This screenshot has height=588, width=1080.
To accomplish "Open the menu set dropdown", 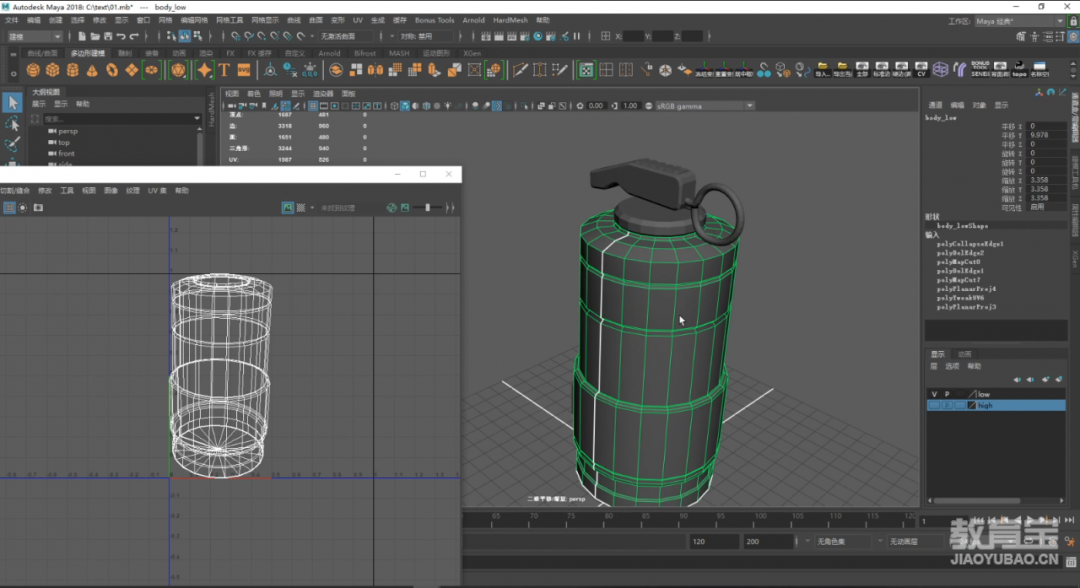I will [34, 36].
